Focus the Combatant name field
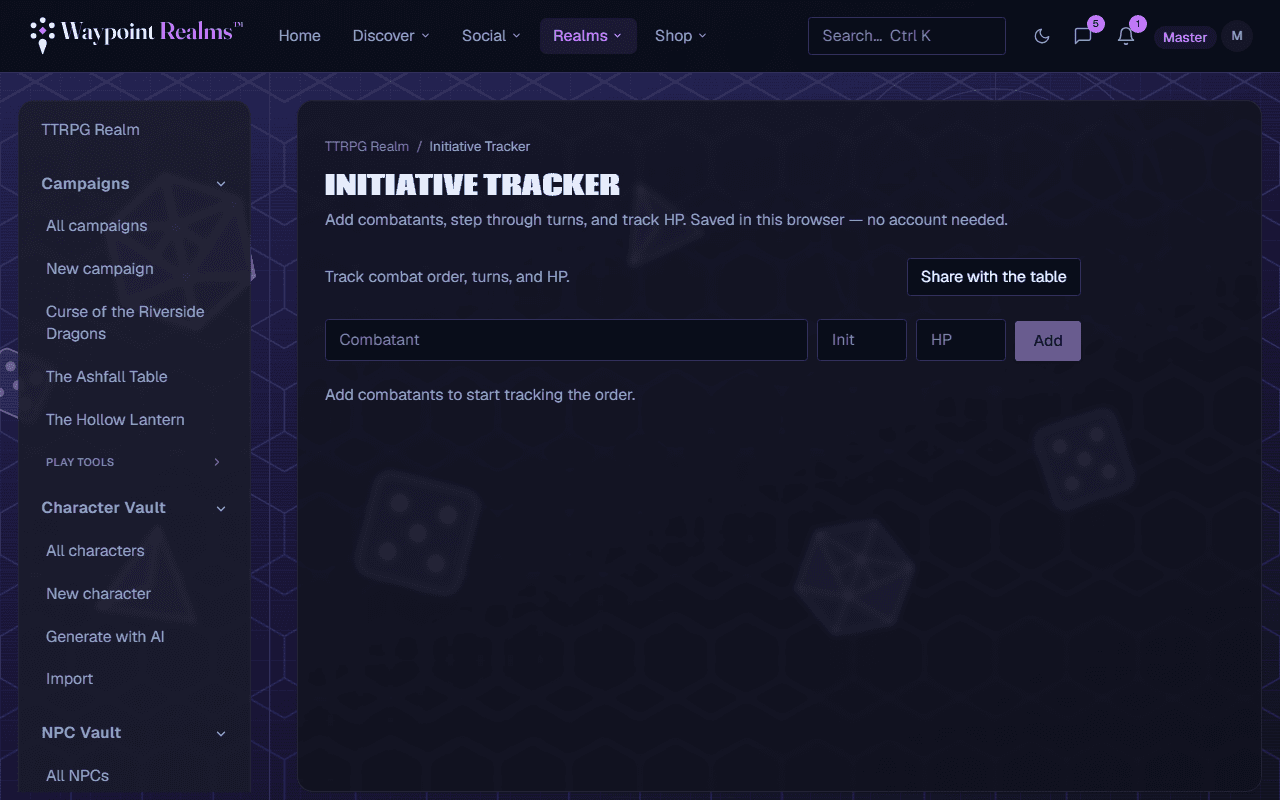Screen dimensions: 1280x800 click(x=566, y=340)
